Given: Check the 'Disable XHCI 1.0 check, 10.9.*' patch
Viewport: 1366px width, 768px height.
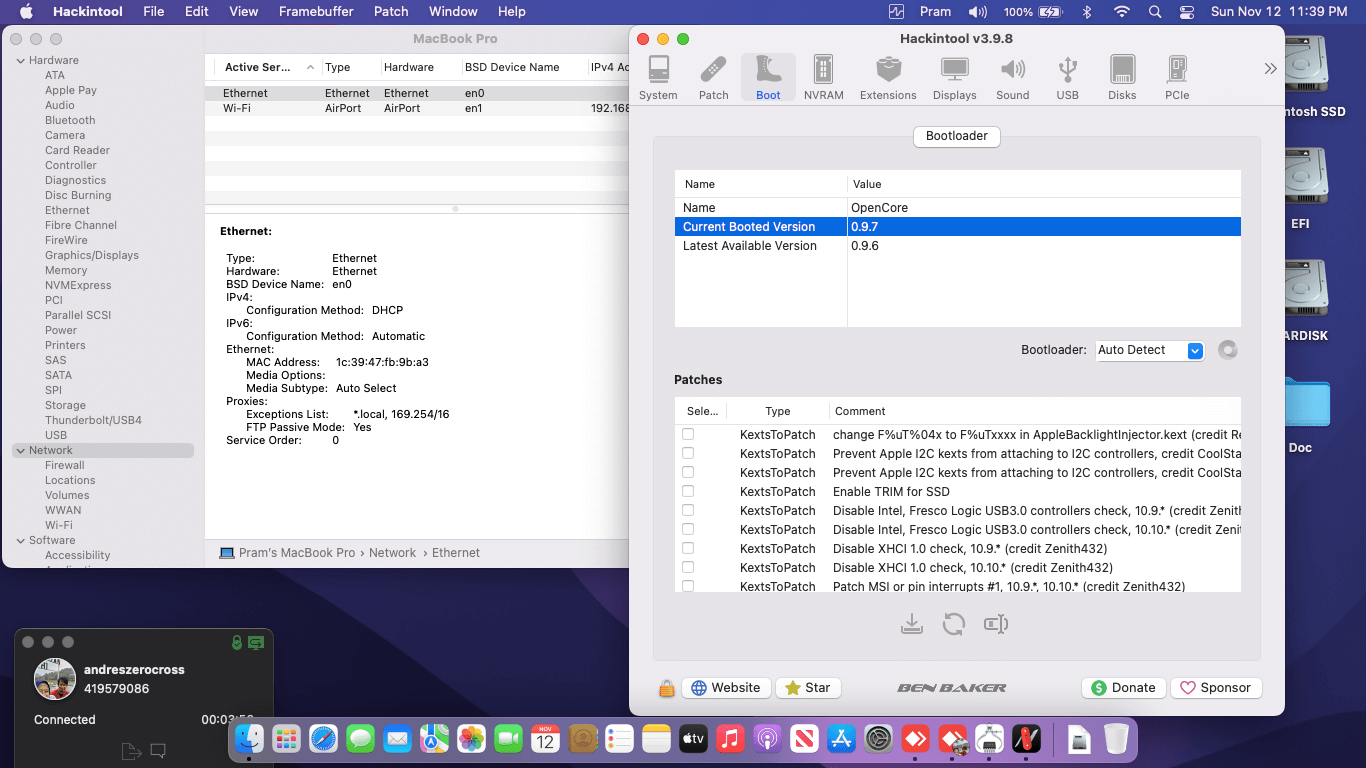Looking at the screenshot, I should click(x=688, y=548).
